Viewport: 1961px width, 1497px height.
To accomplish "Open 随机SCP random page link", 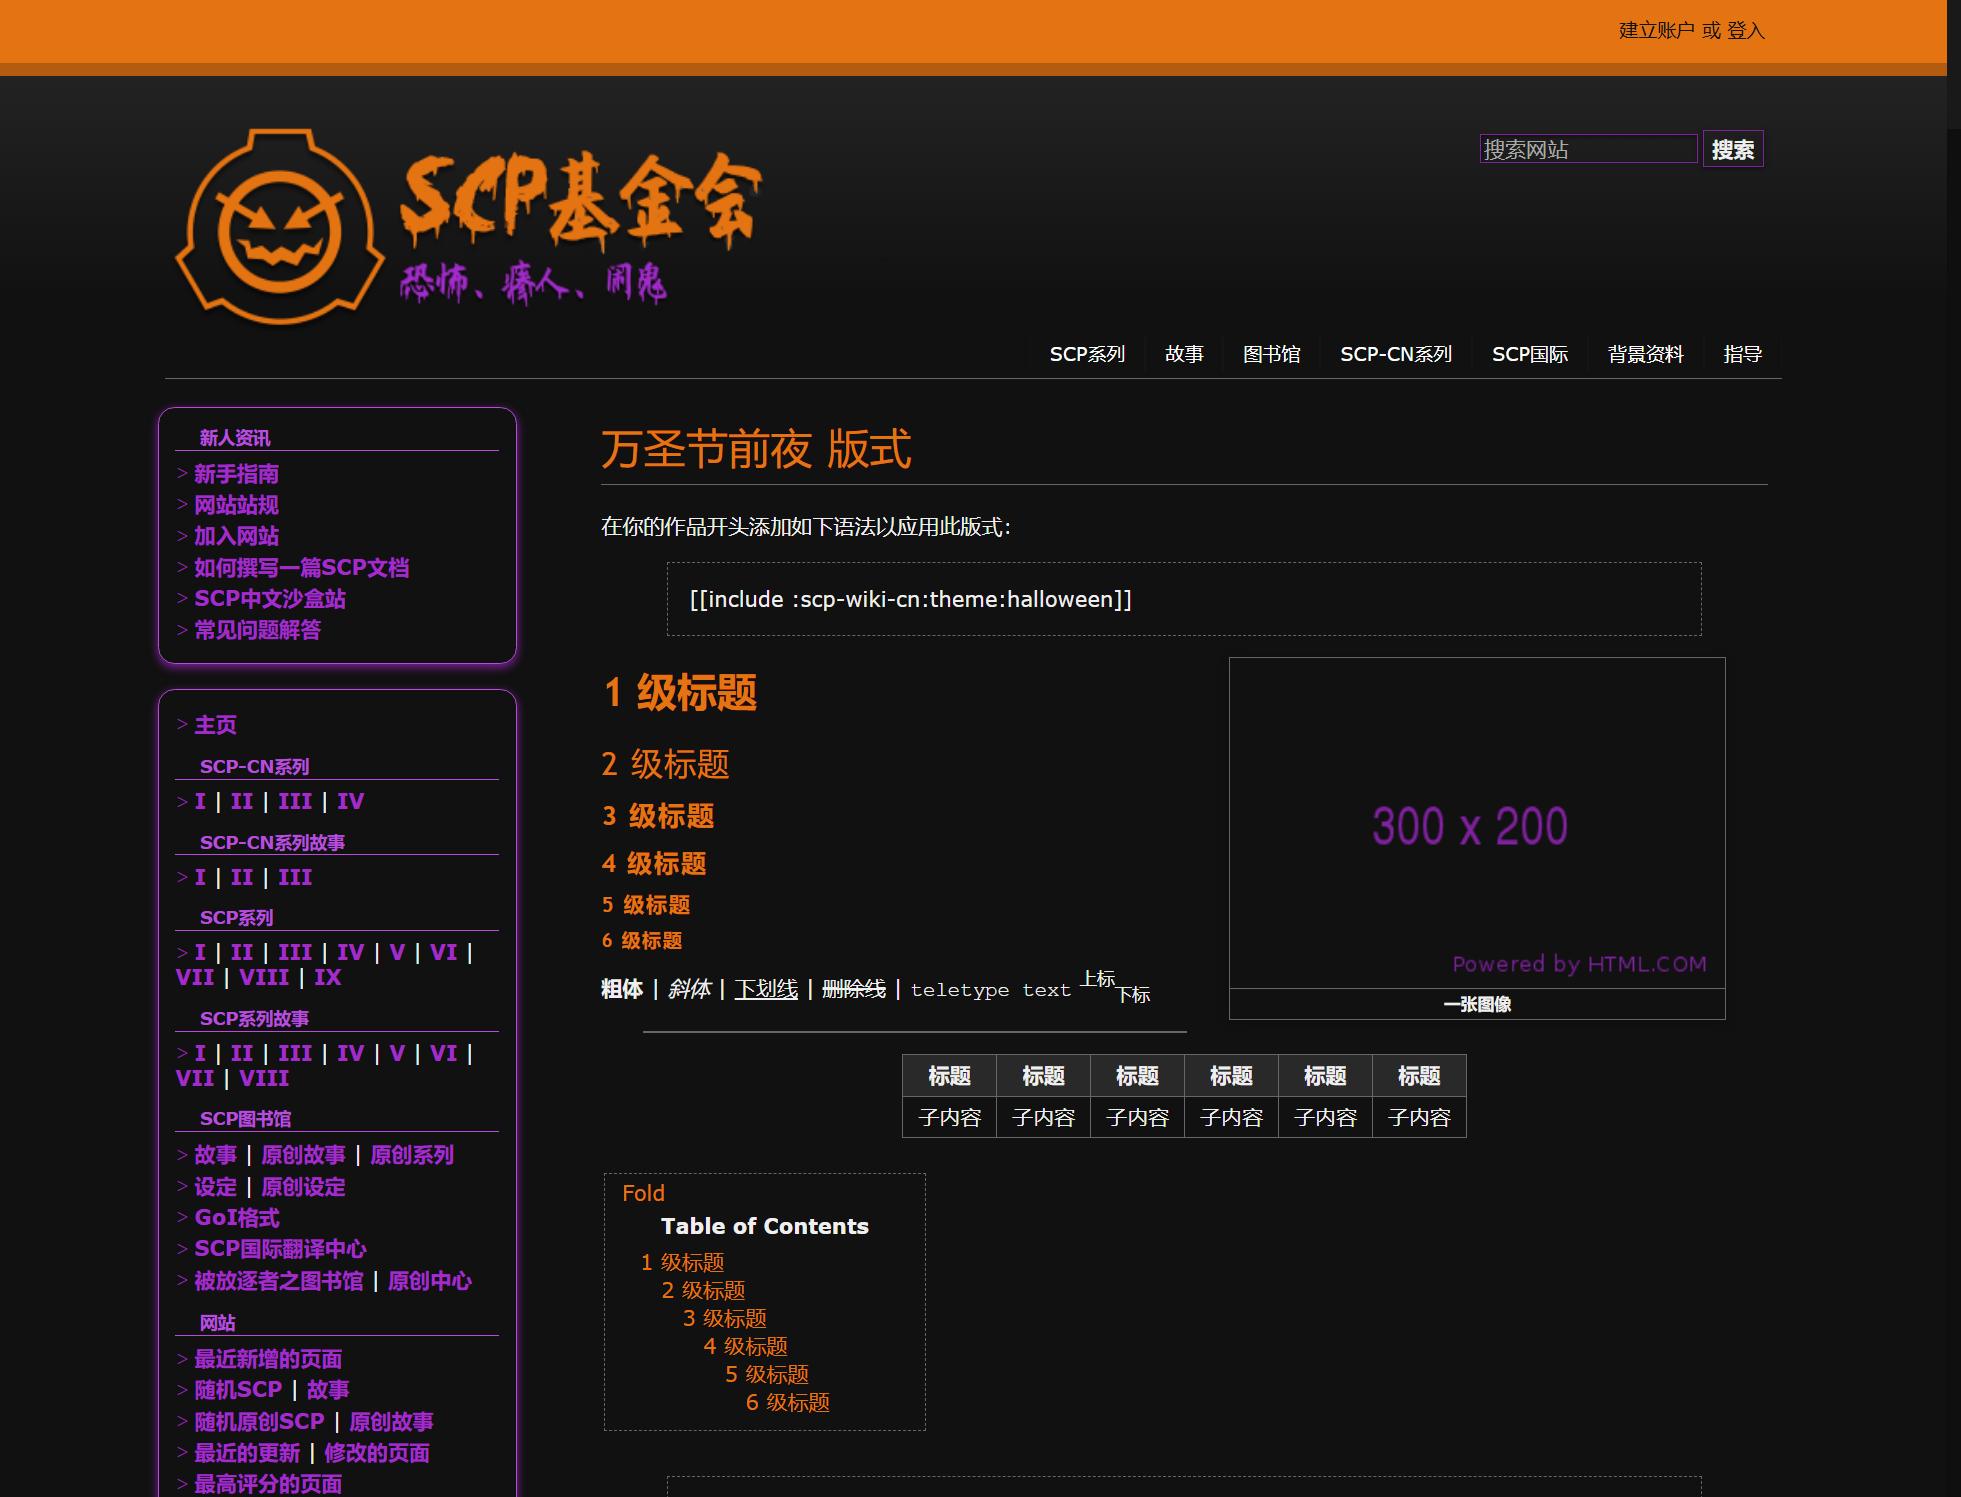I will [x=238, y=1390].
